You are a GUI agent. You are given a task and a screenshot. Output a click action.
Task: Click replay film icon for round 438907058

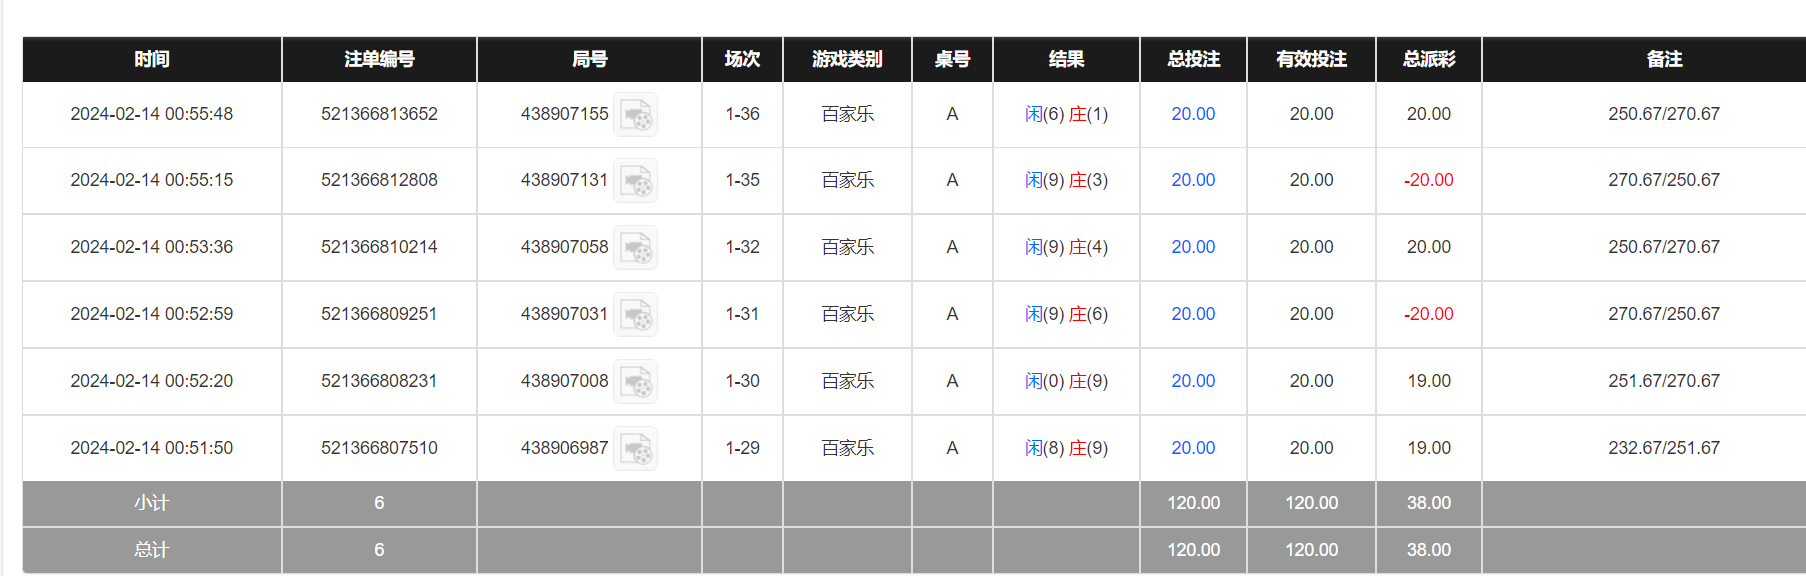(635, 248)
